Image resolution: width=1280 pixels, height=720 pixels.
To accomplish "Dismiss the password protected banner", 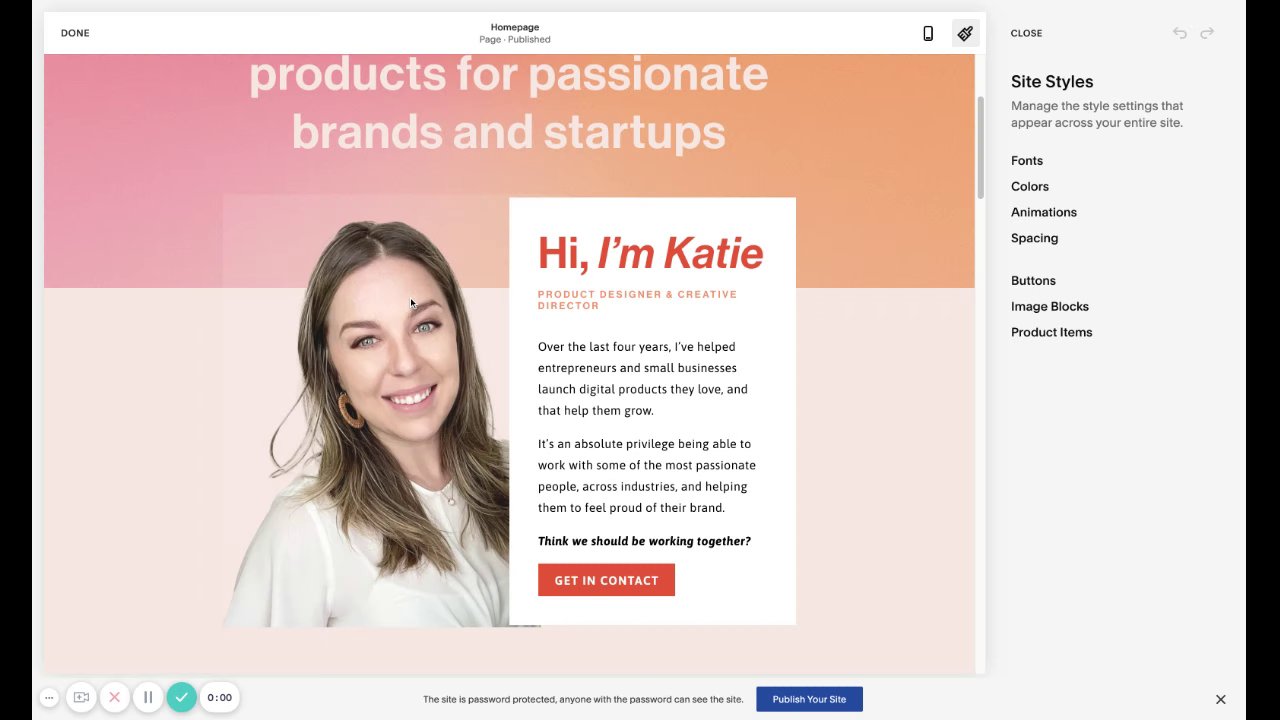I will pos(1220,699).
